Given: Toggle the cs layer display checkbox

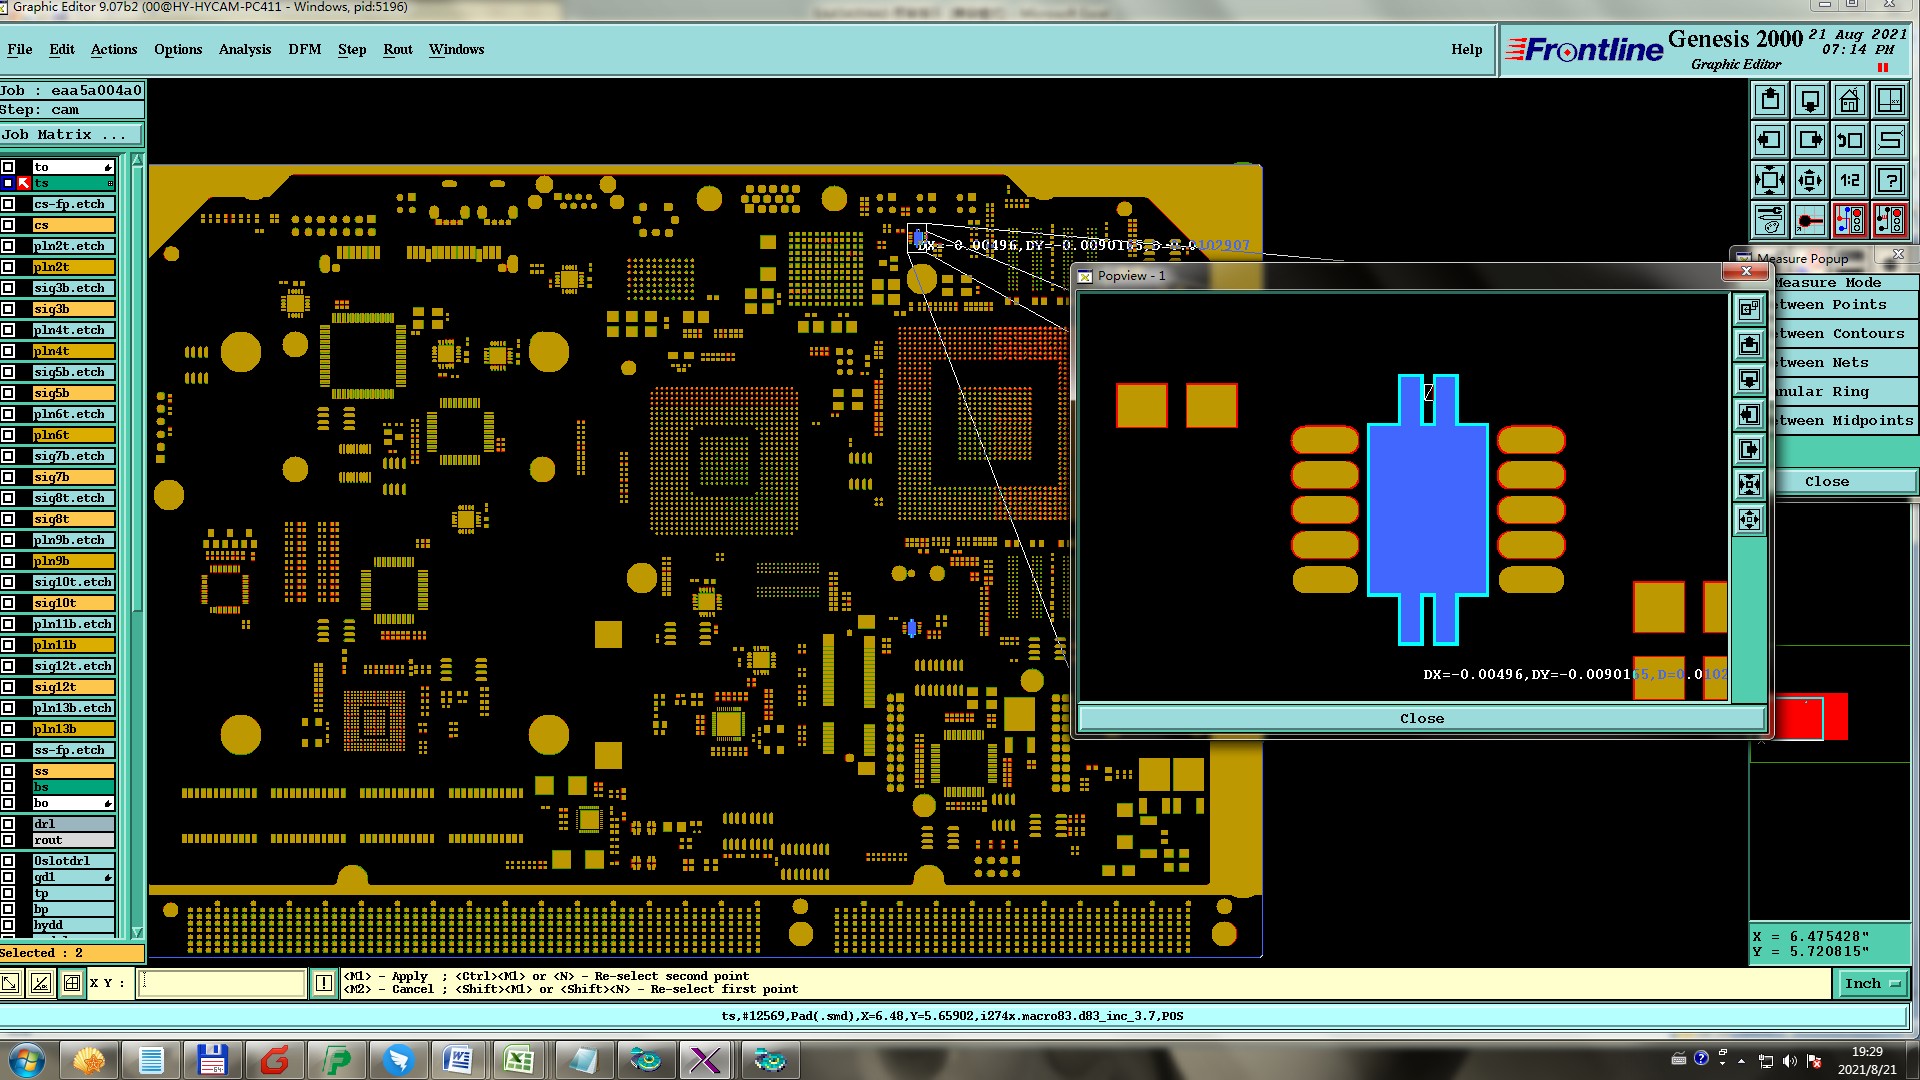Looking at the screenshot, I should coord(9,225).
